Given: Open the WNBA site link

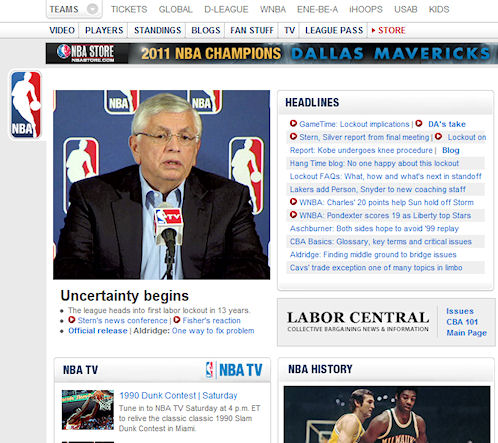Looking at the screenshot, I should tap(273, 9).
